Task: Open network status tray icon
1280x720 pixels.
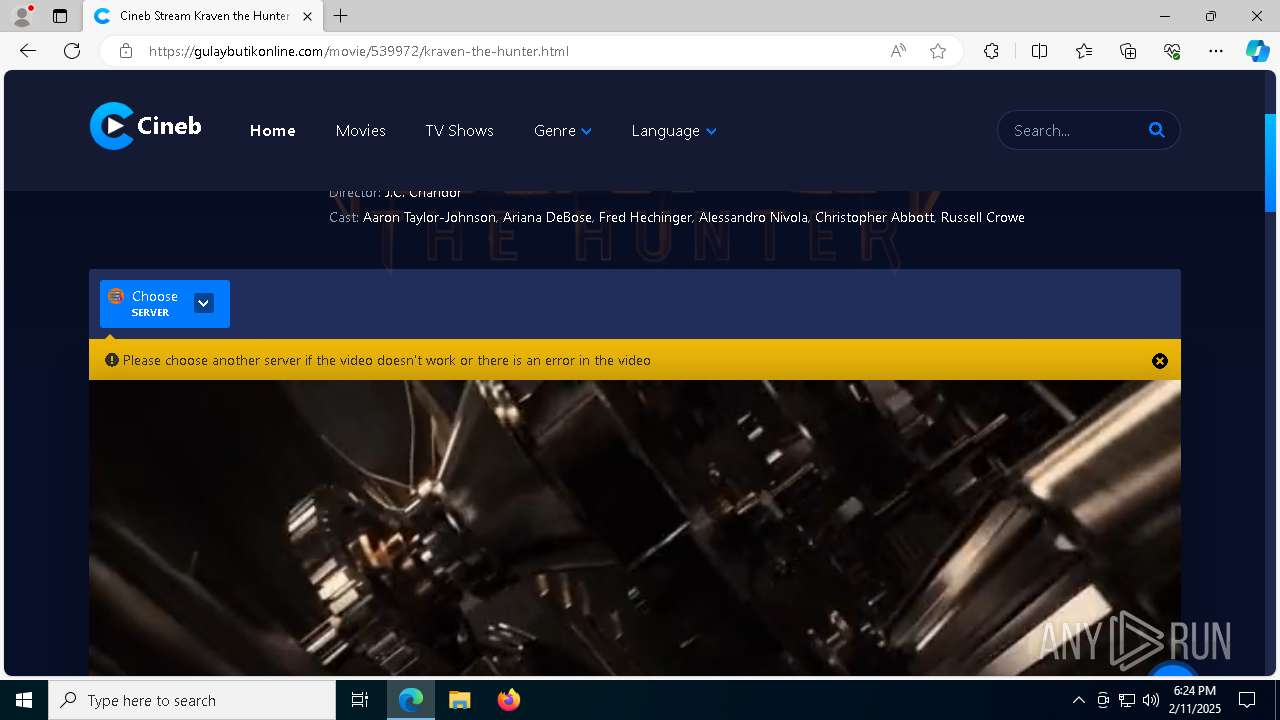Action: [1127, 700]
